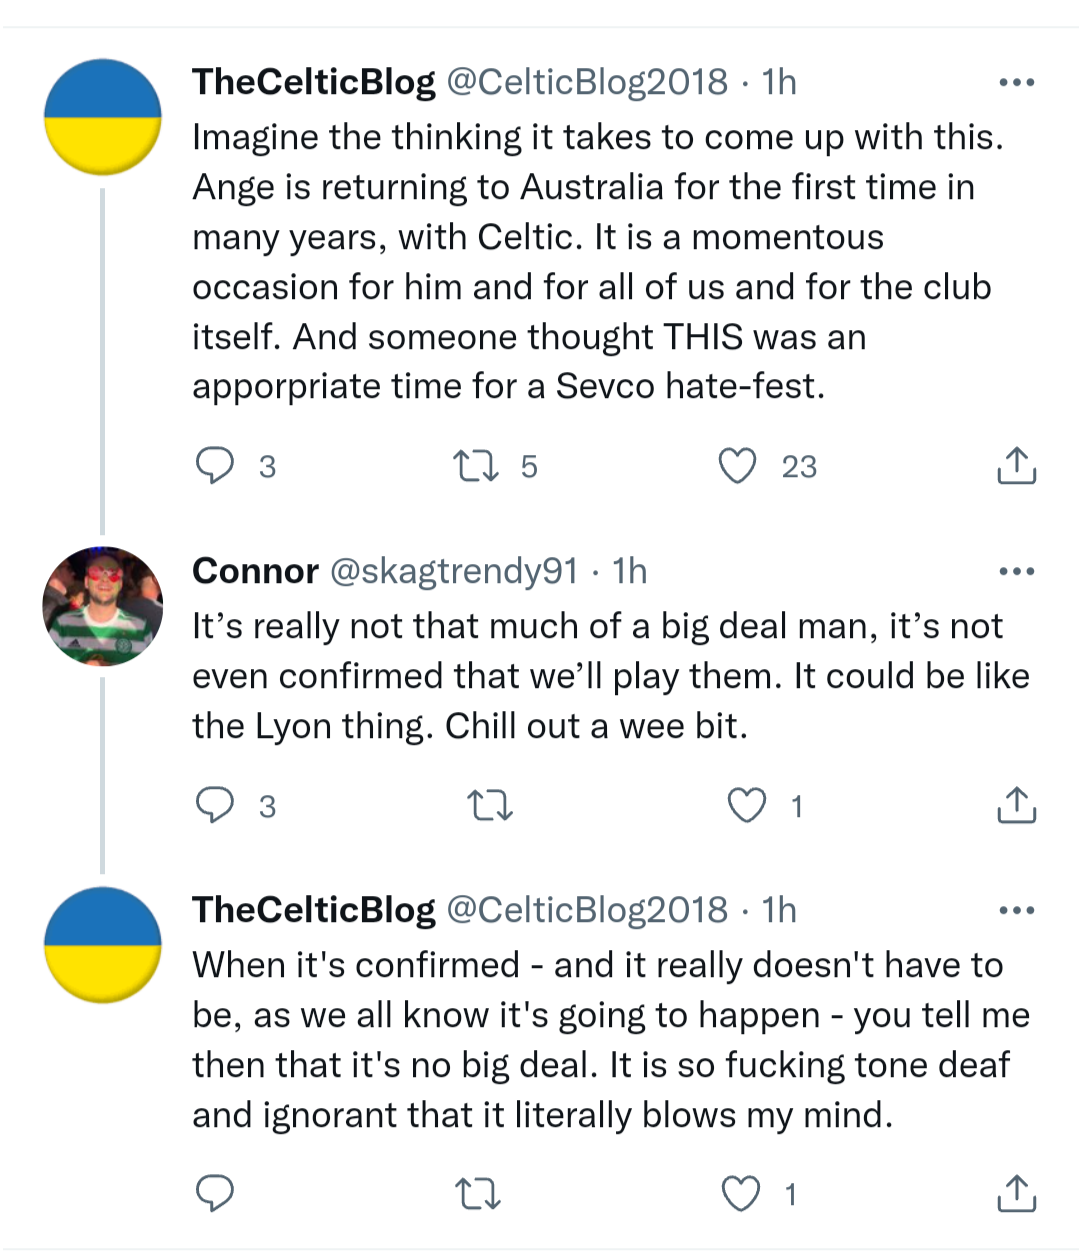This screenshot has height=1255, width=1080.
Task: Like the tweet with 23 likes
Action: click(738, 466)
